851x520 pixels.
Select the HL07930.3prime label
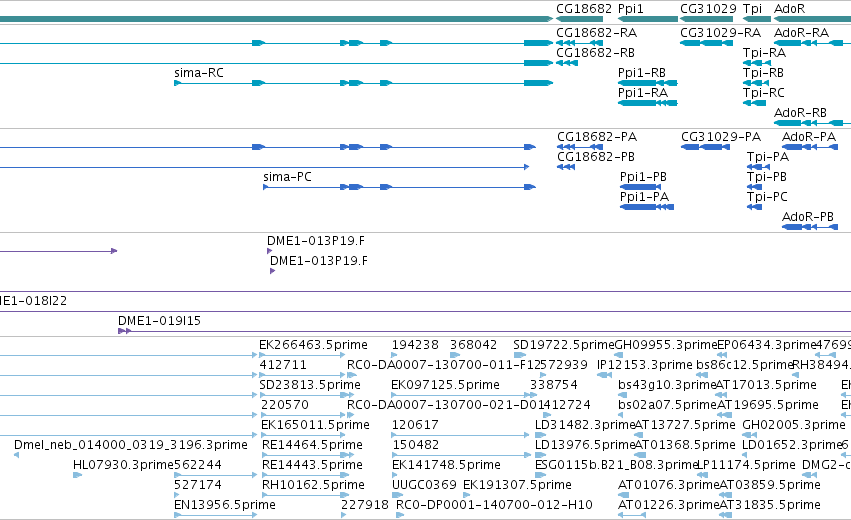point(123,465)
